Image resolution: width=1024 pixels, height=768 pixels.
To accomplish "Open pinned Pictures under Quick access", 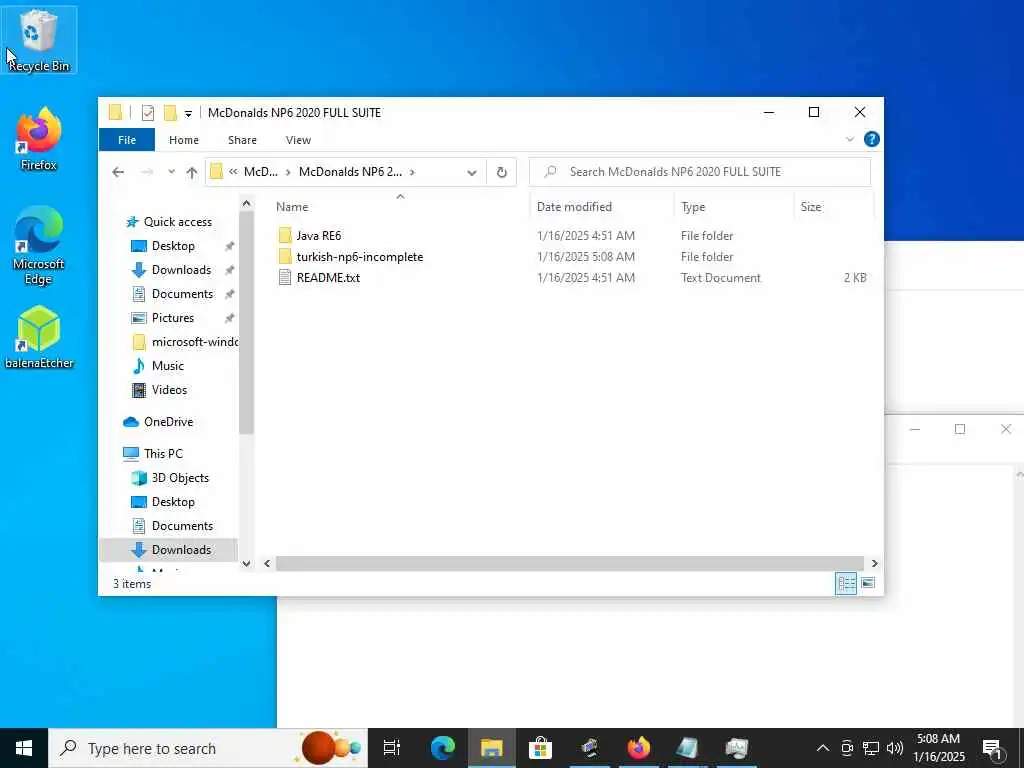I will click(x=172, y=318).
